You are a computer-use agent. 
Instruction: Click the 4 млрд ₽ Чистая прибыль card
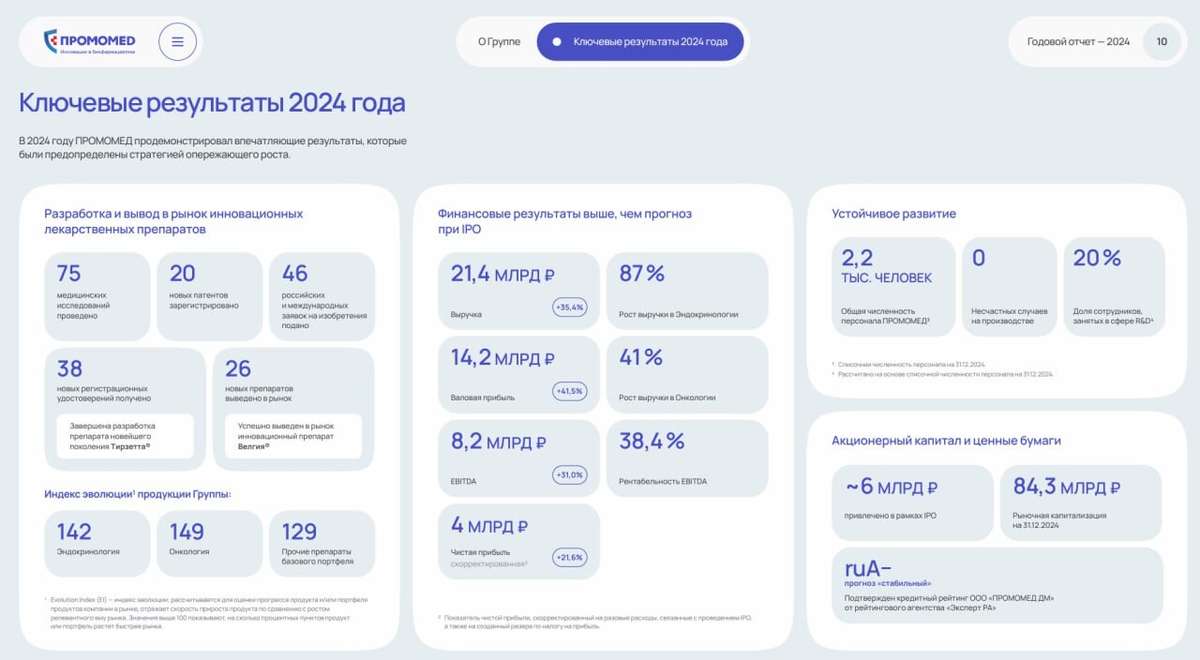[x=519, y=542]
